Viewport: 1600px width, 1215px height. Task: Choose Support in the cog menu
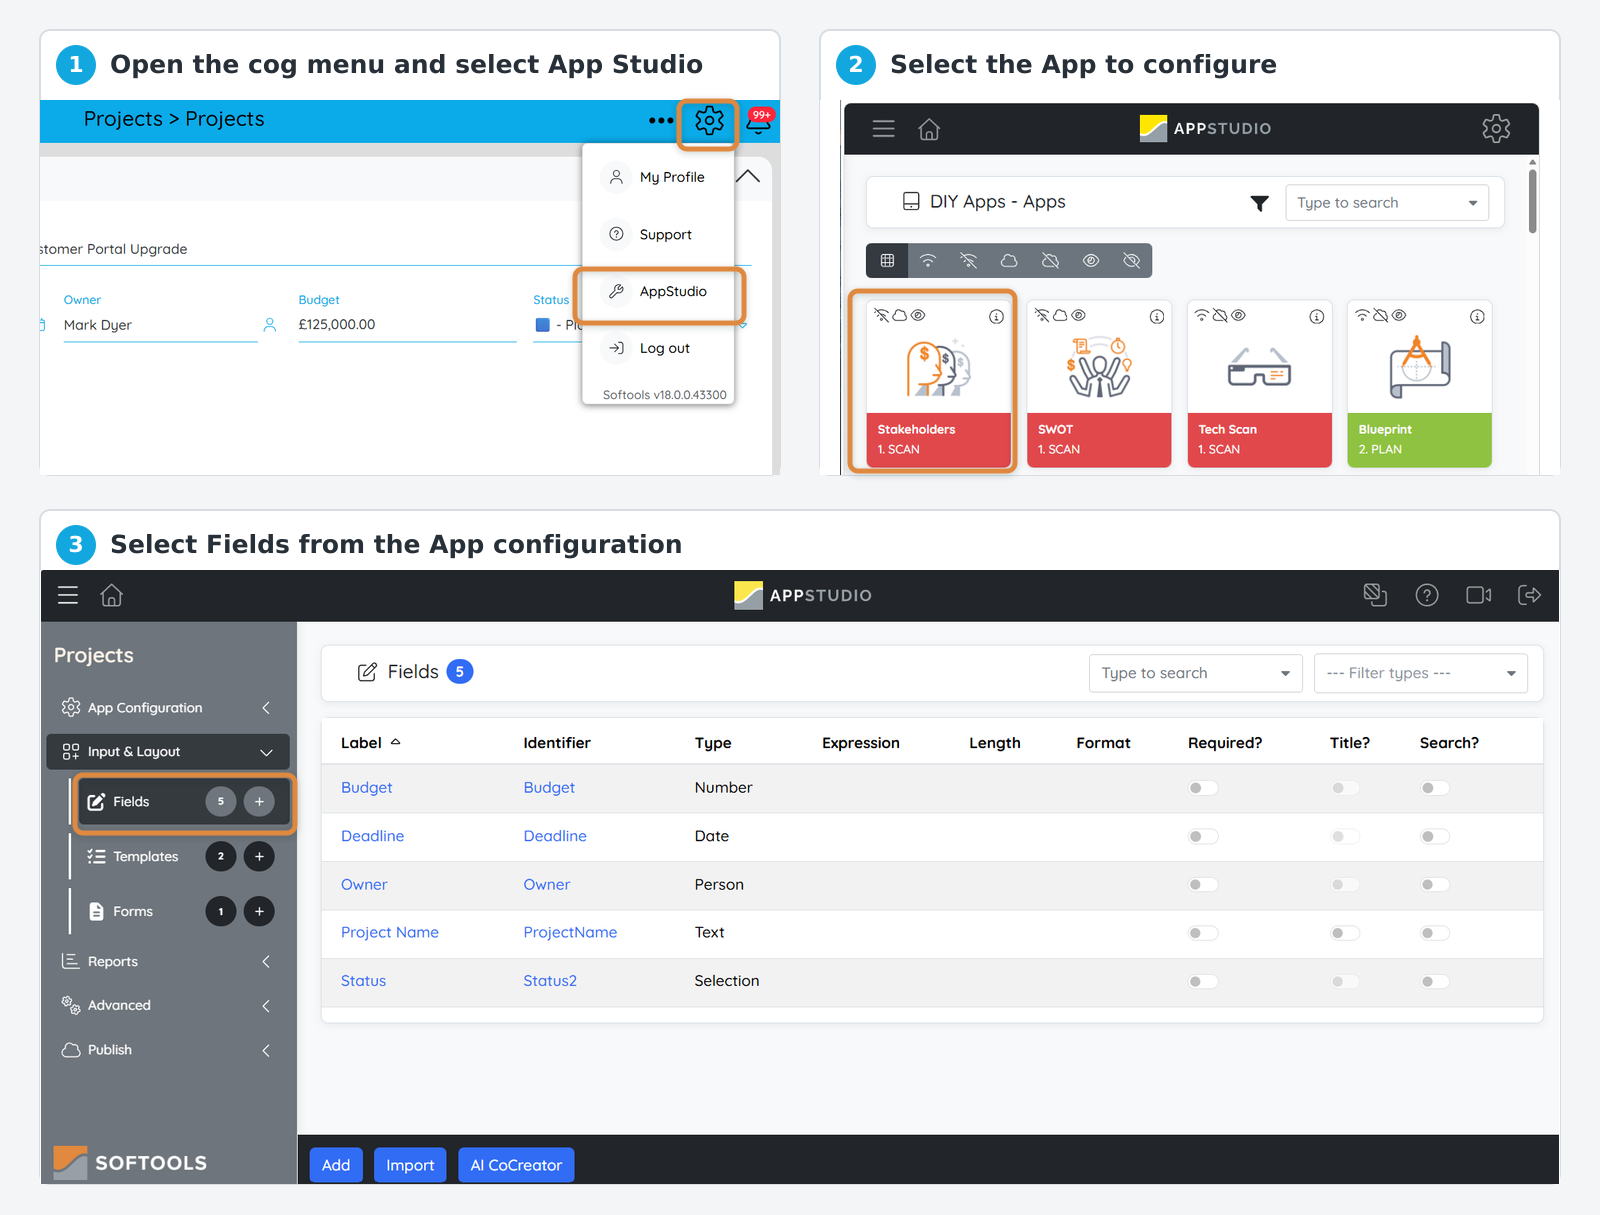point(658,234)
